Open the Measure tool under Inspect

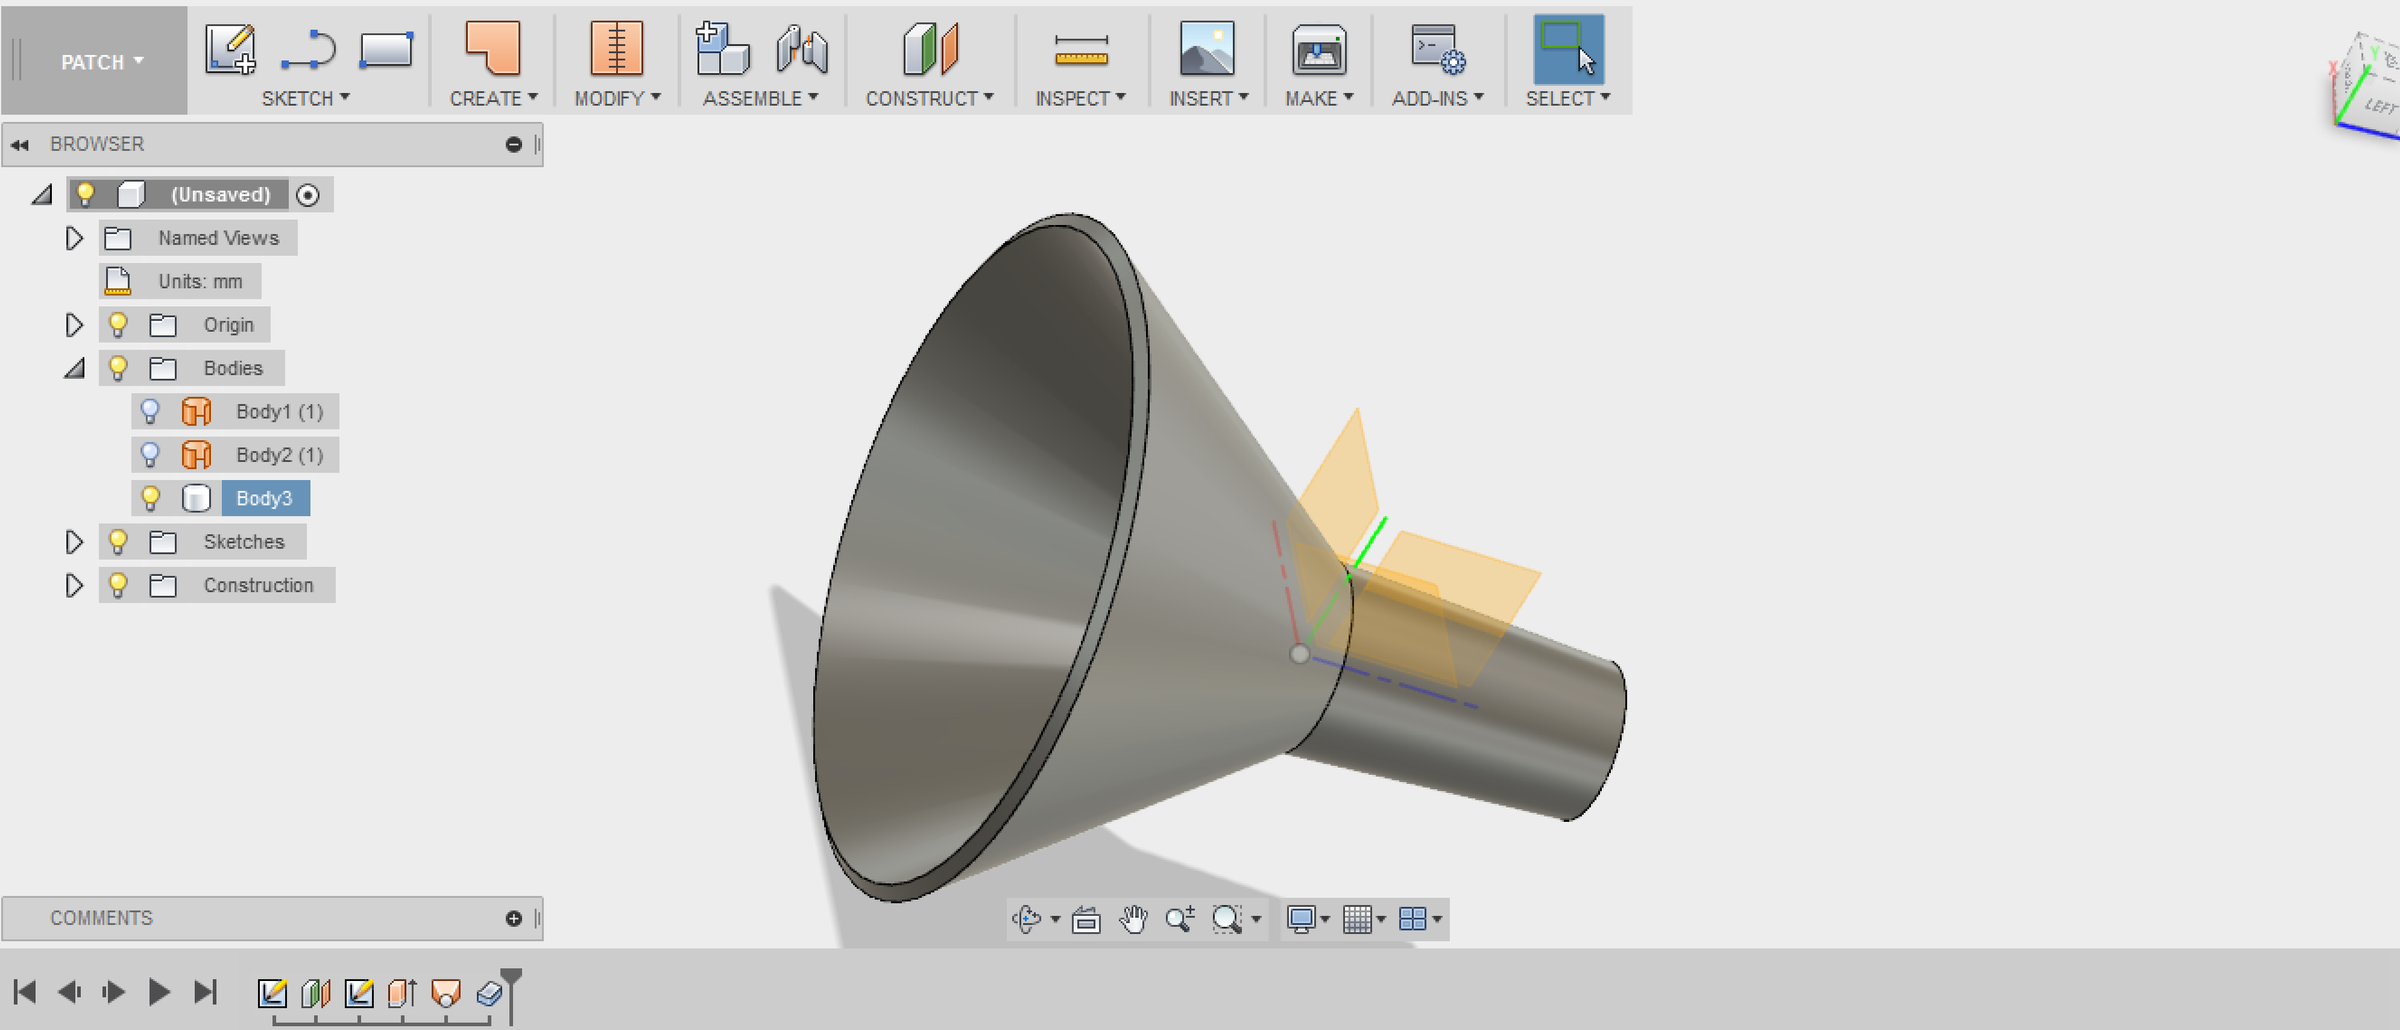1081,48
